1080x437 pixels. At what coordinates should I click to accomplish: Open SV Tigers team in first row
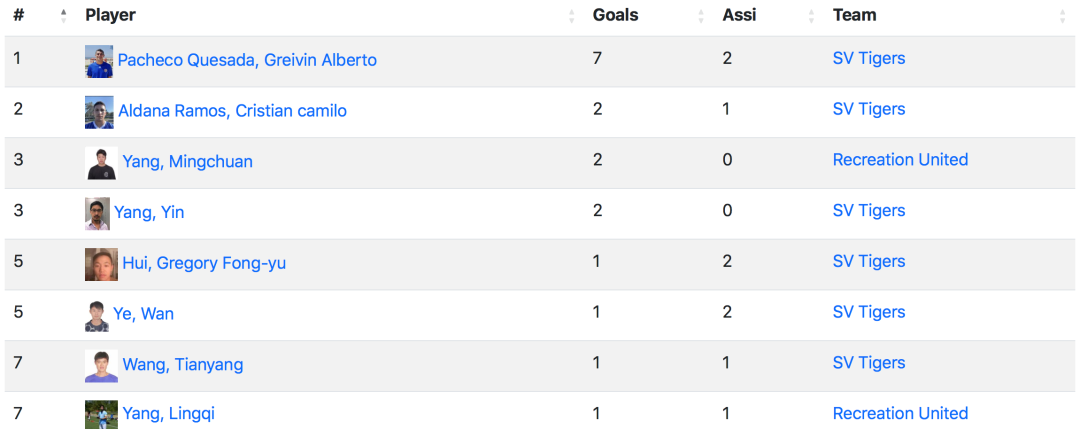coord(869,59)
